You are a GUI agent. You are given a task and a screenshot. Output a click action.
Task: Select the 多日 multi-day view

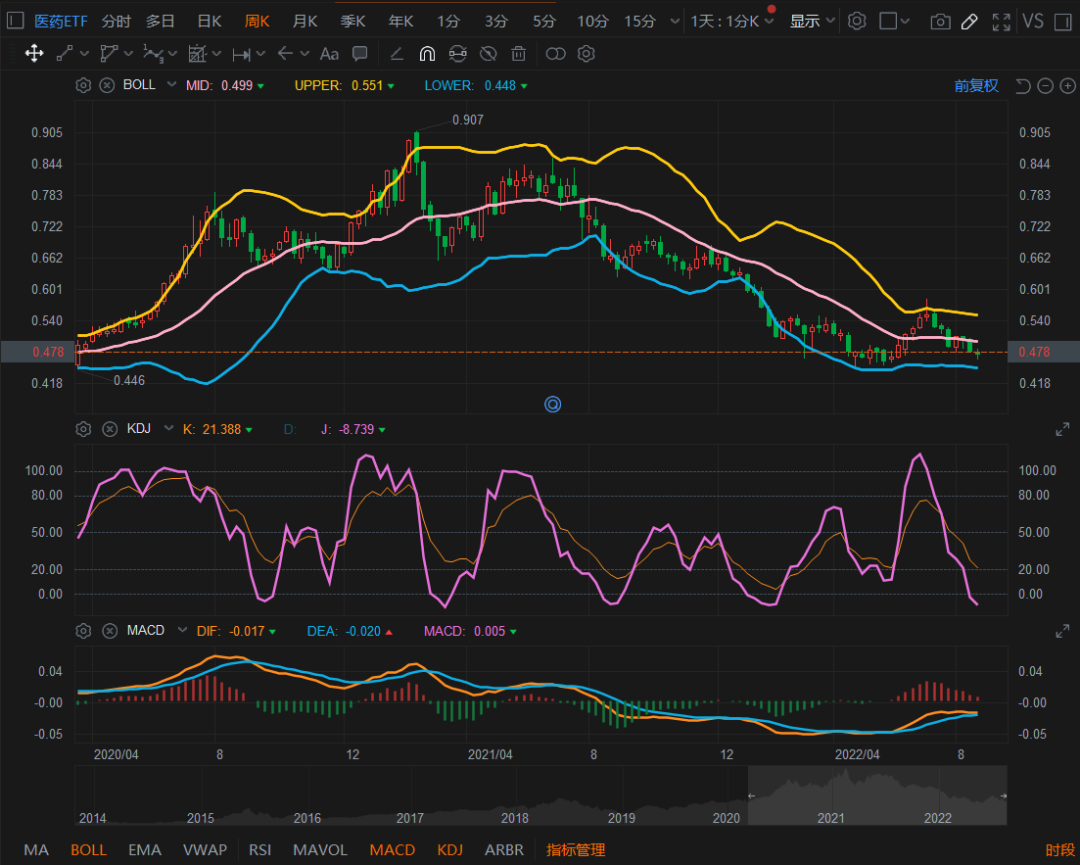160,21
